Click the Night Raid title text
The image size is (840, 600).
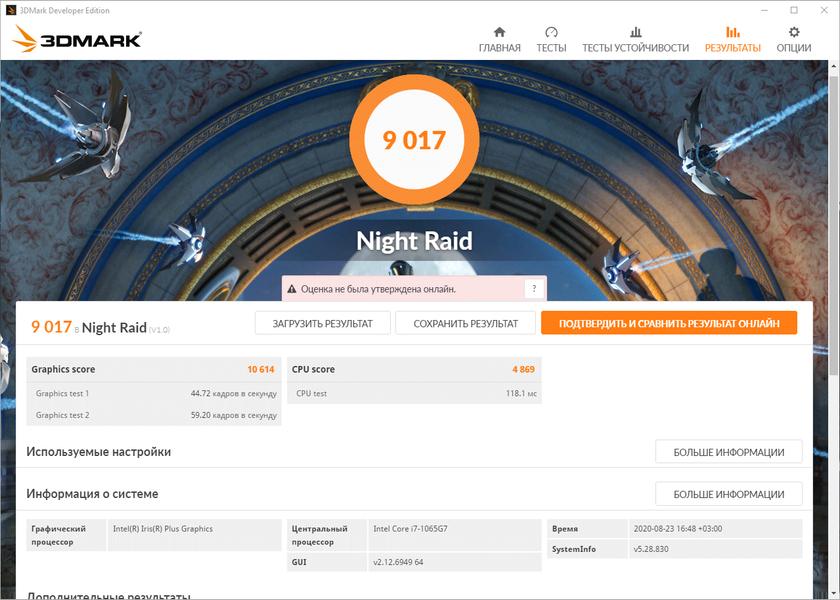[x=414, y=241]
